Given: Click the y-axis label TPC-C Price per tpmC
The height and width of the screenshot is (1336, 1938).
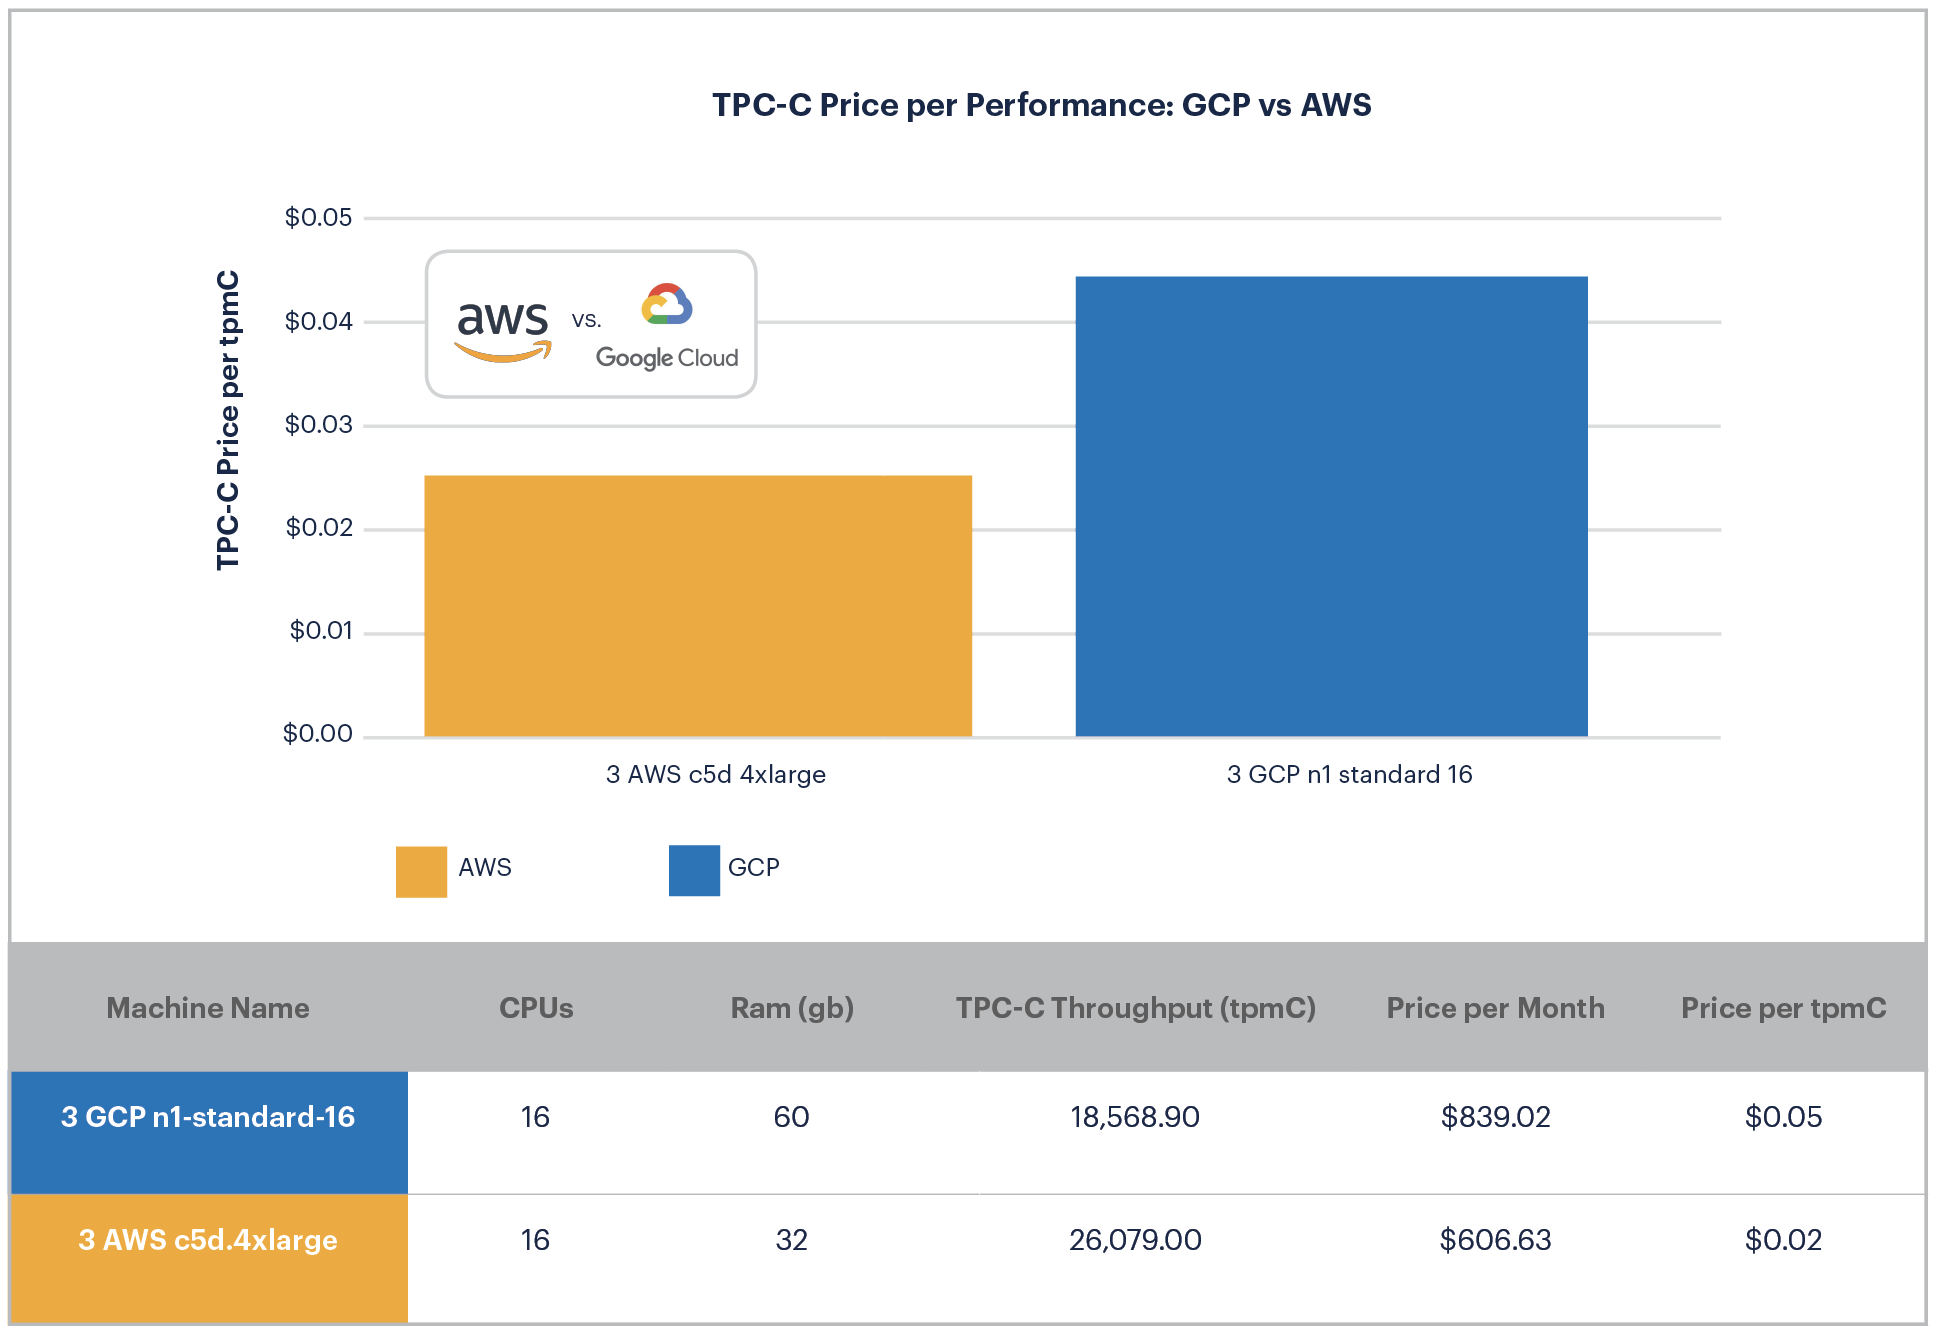Looking at the screenshot, I should pos(228,420).
